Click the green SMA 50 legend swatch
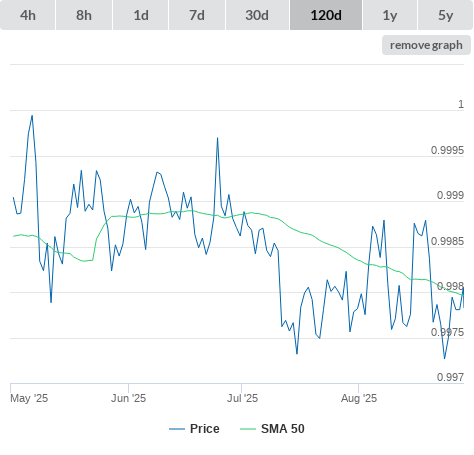This screenshot has height=455, width=474. (248, 429)
